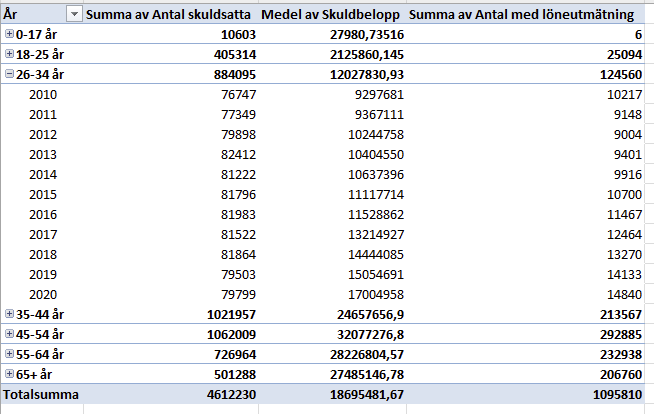The image size is (654, 414).
Task: Collapse the 26-34 år group
Action: tap(9, 74)
